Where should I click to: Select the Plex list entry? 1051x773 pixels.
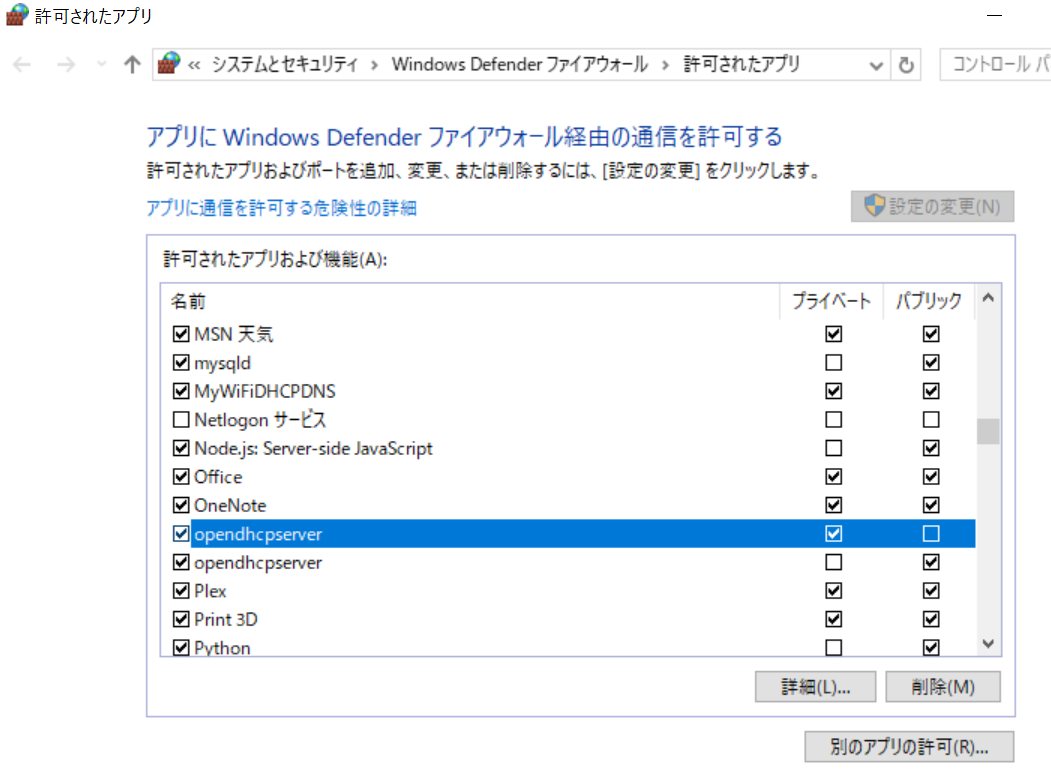coord(210,591)
